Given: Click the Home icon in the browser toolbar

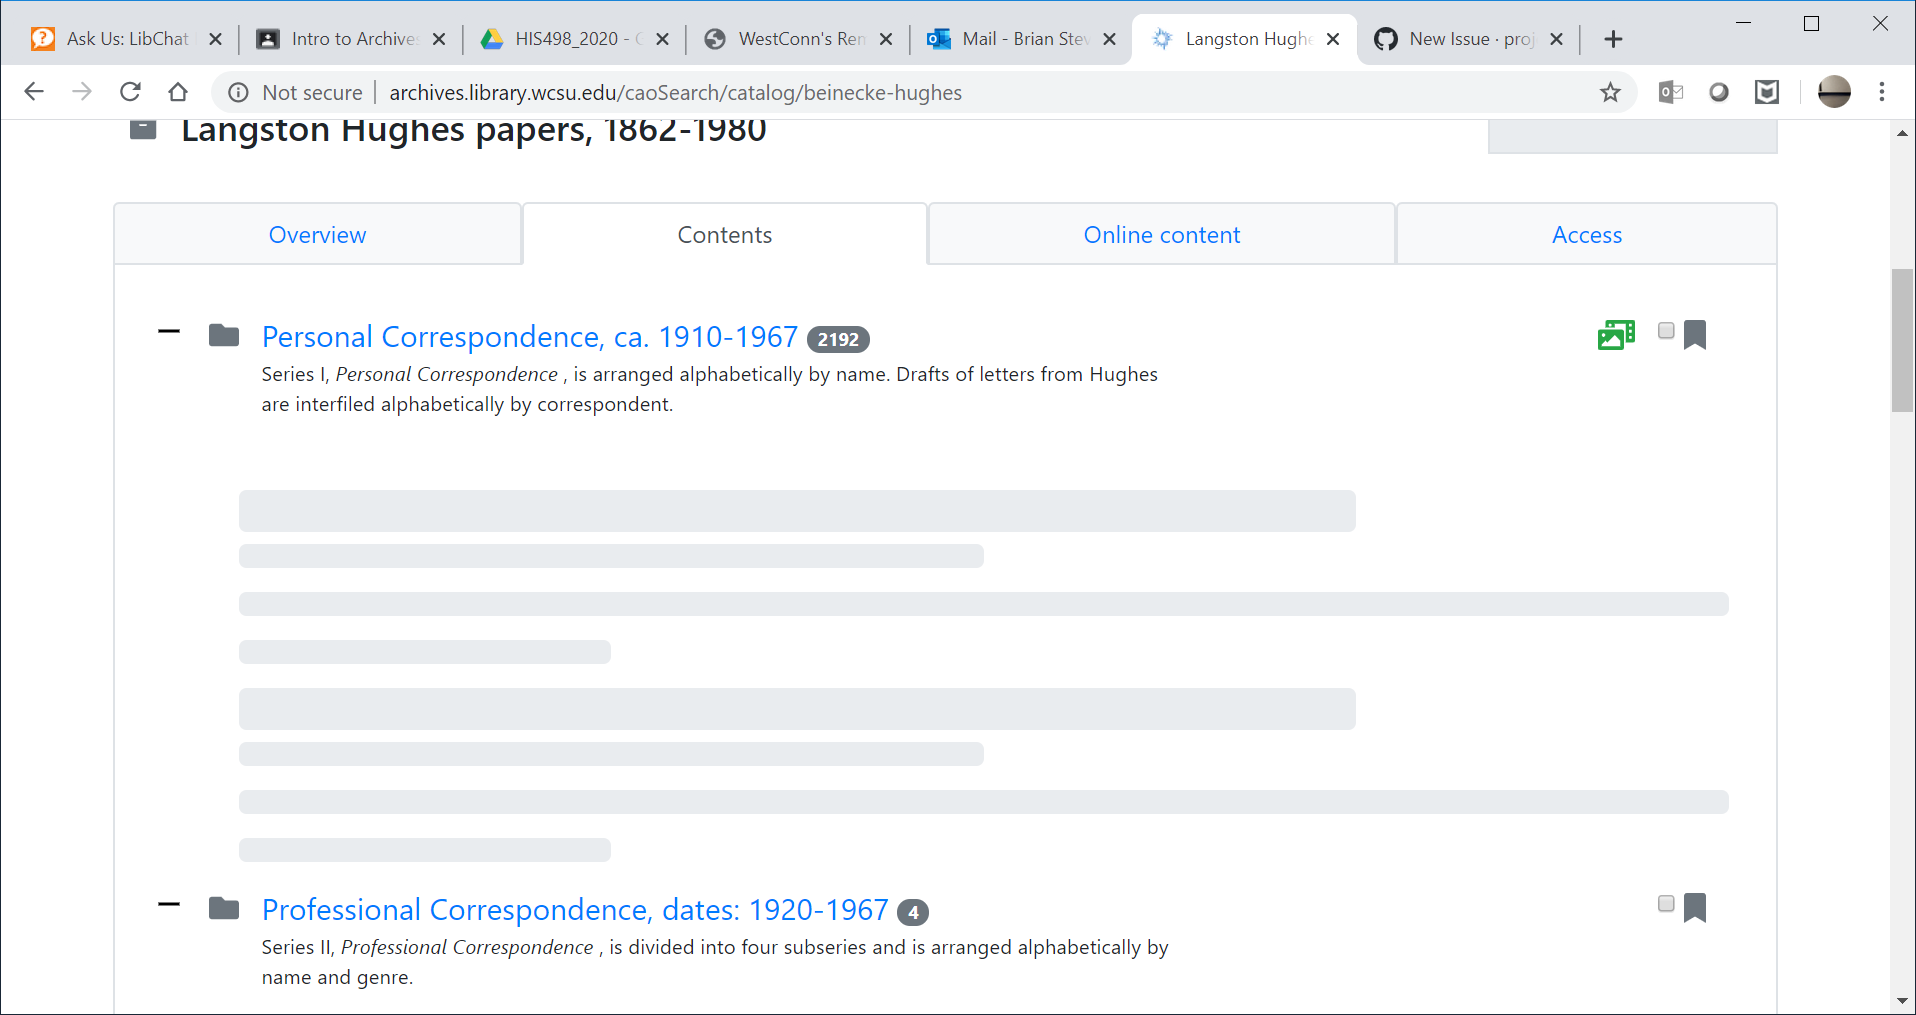Looking at the screenshot, I should (x=178, y=92).
